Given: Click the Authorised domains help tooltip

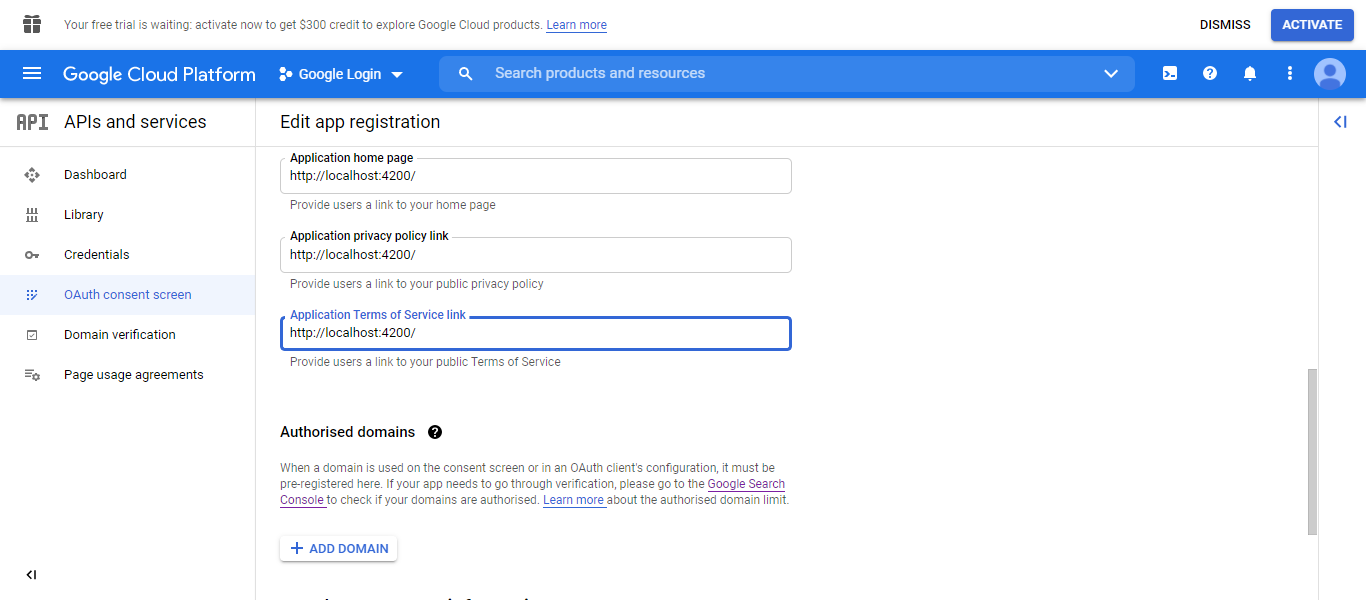Looking at the screenshot, I should (x=435, y=431).
